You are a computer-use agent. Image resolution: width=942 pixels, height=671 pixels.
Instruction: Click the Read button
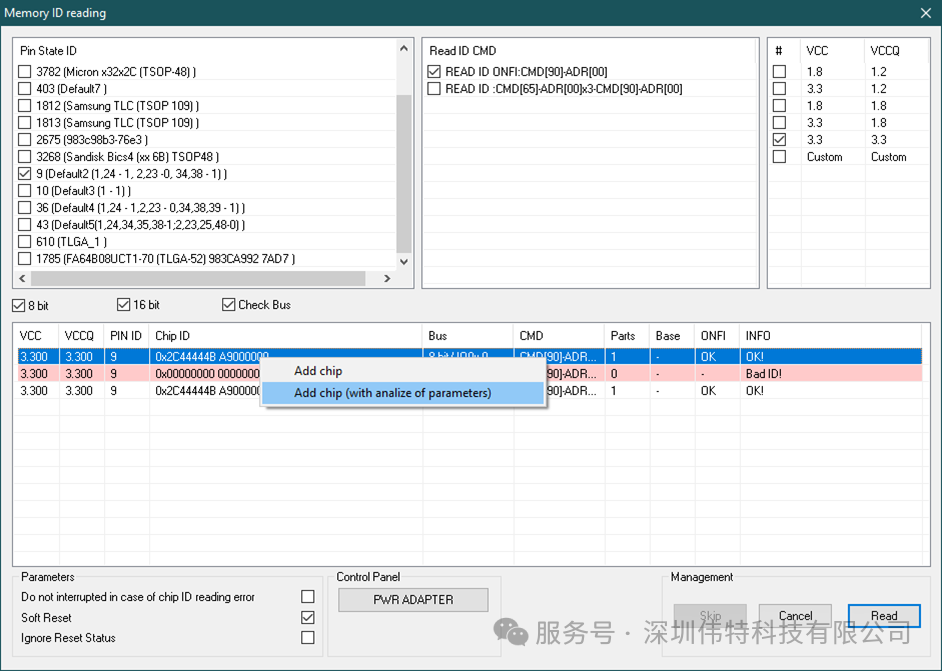point(883,616)
